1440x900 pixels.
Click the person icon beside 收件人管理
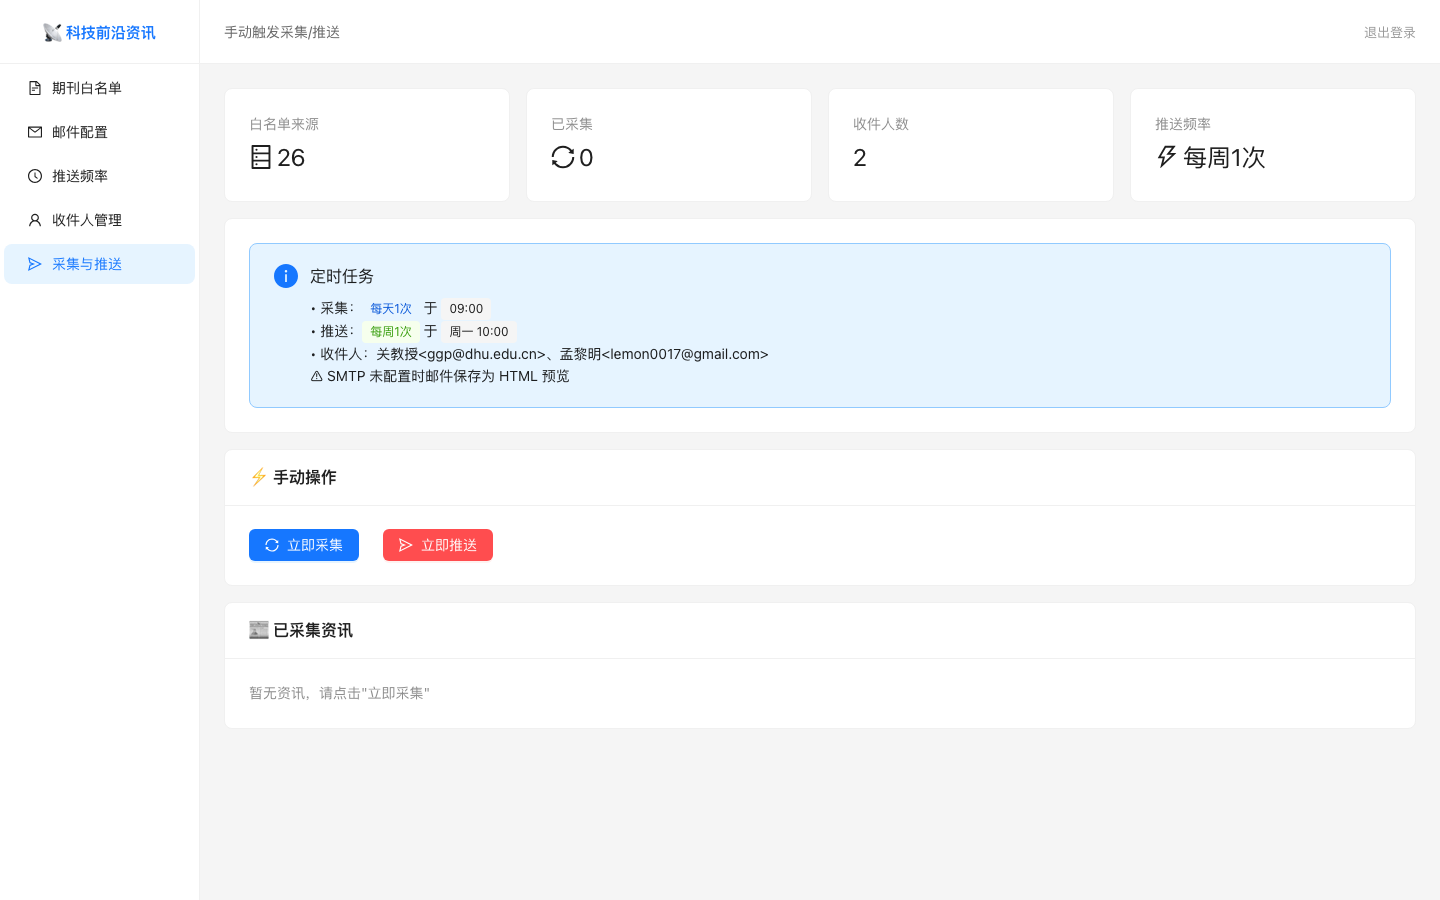35,220
